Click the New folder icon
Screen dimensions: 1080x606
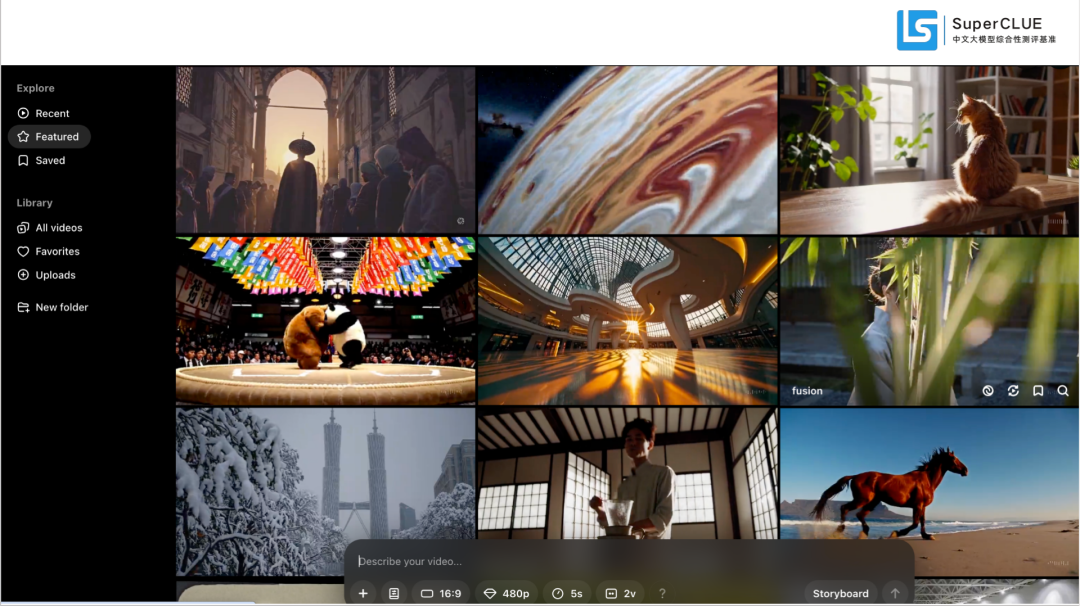[x=23, y=307]
